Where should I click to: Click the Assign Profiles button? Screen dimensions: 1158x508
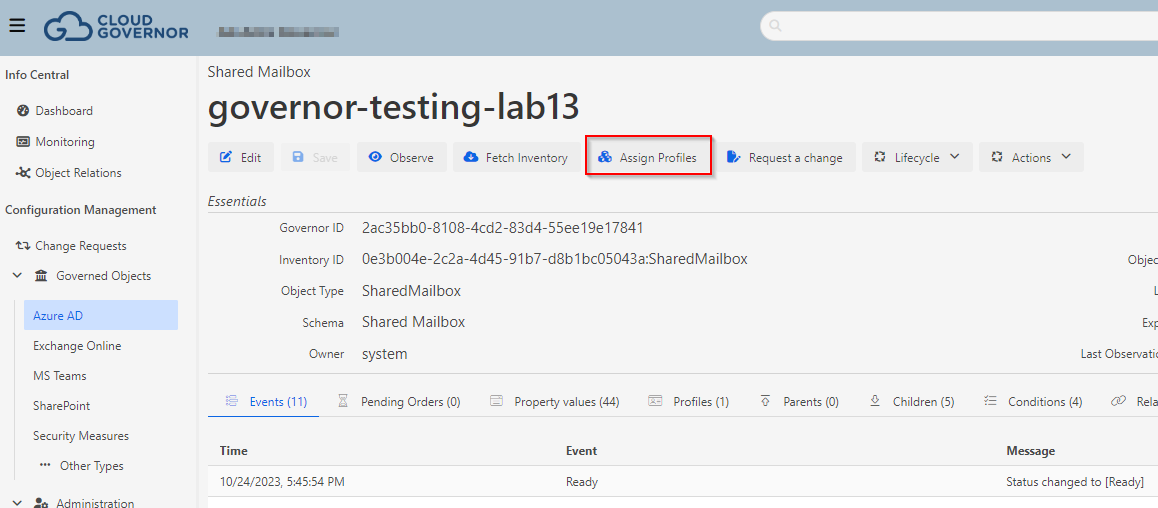coord(648,157)
